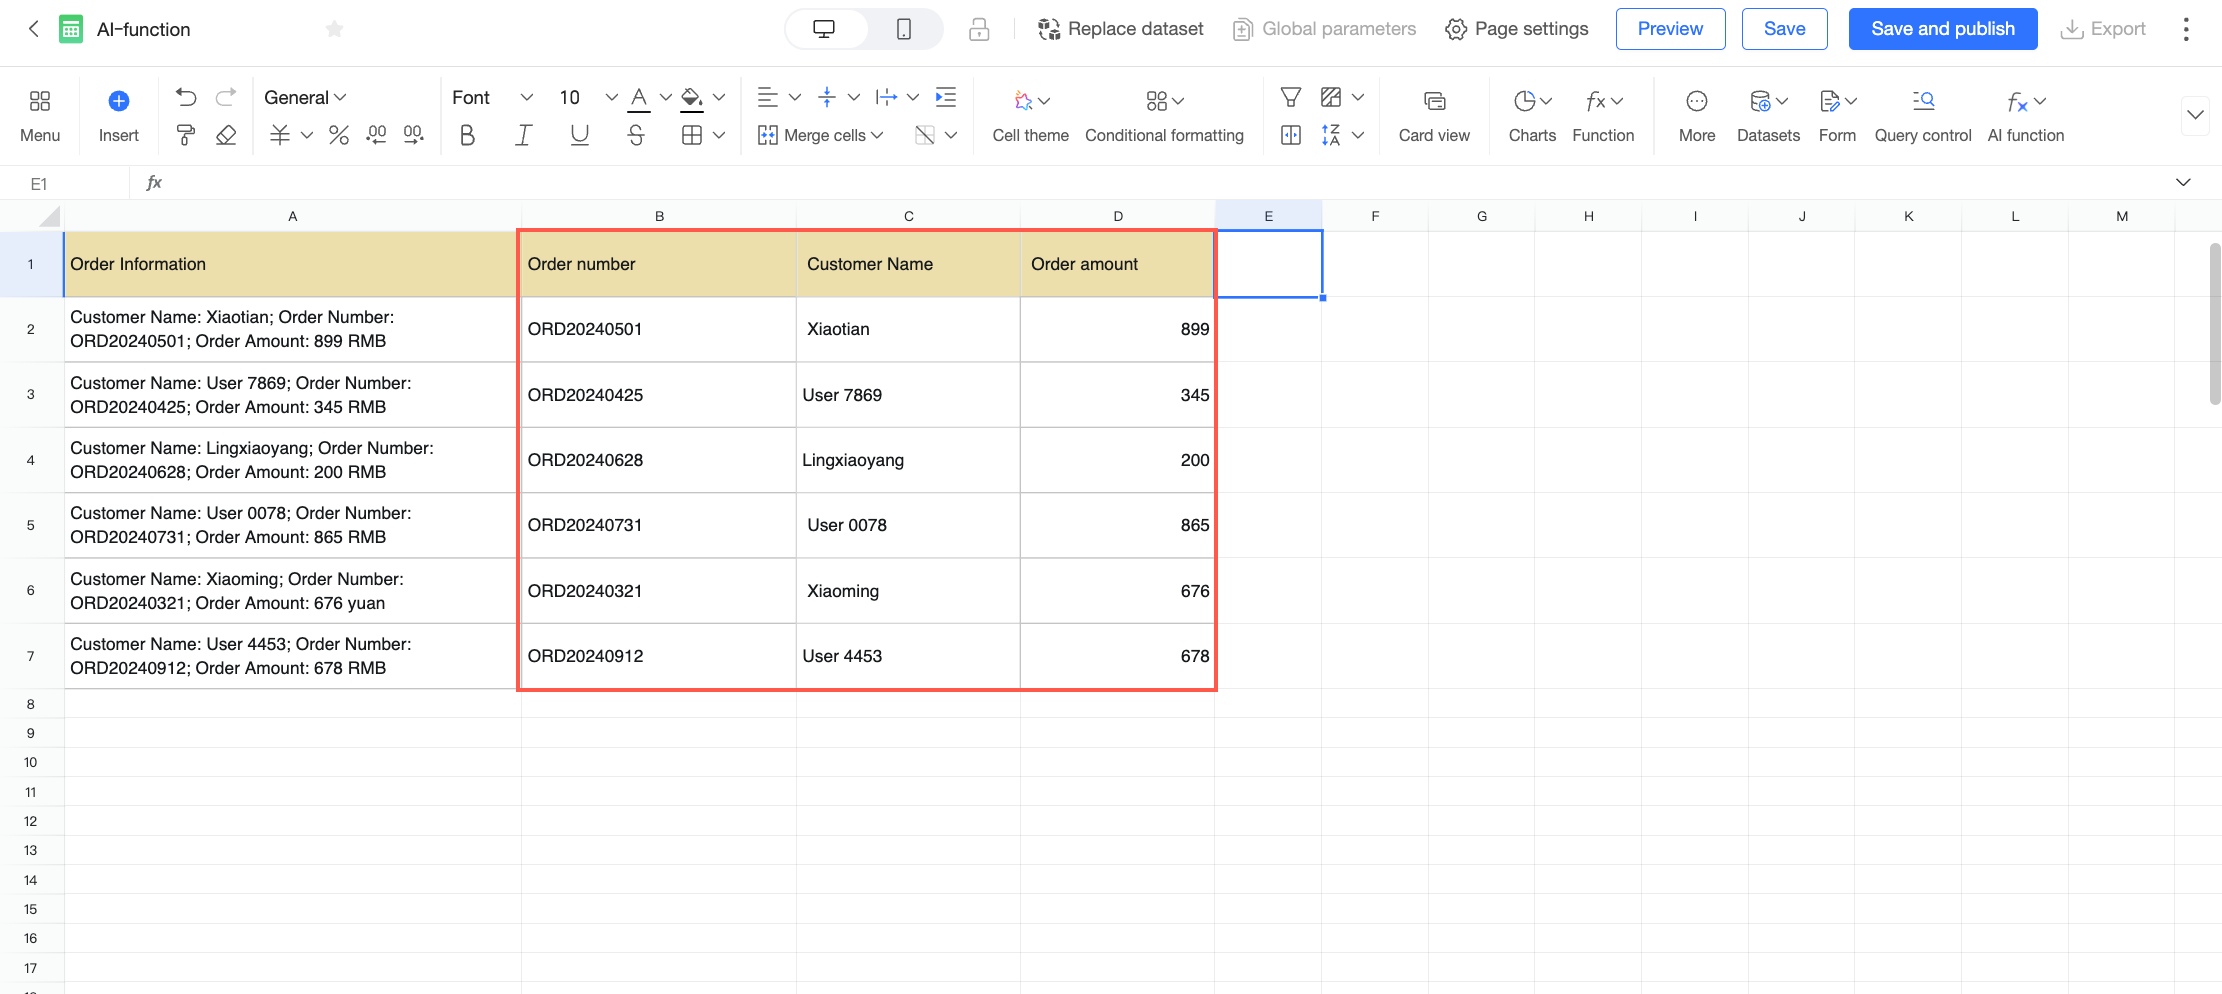
Task: Open Page settings
Action: [1517, 29]
